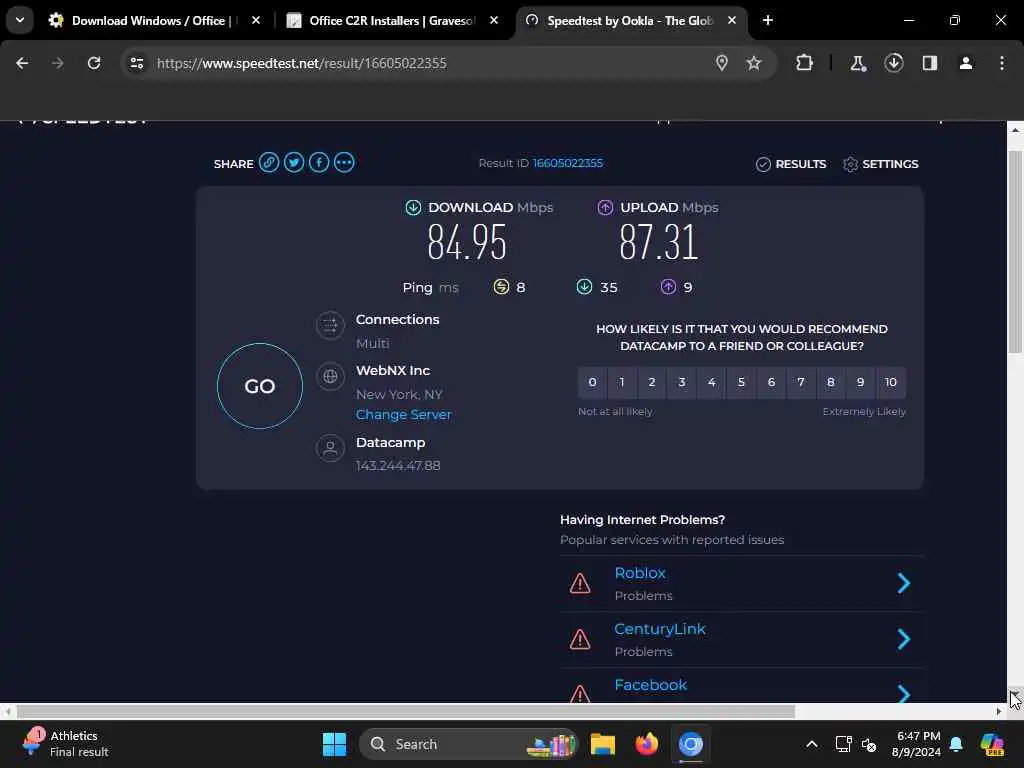Close the Office C2R Installers tab
Screen dimensions: 1024x768
click(494, 20)
